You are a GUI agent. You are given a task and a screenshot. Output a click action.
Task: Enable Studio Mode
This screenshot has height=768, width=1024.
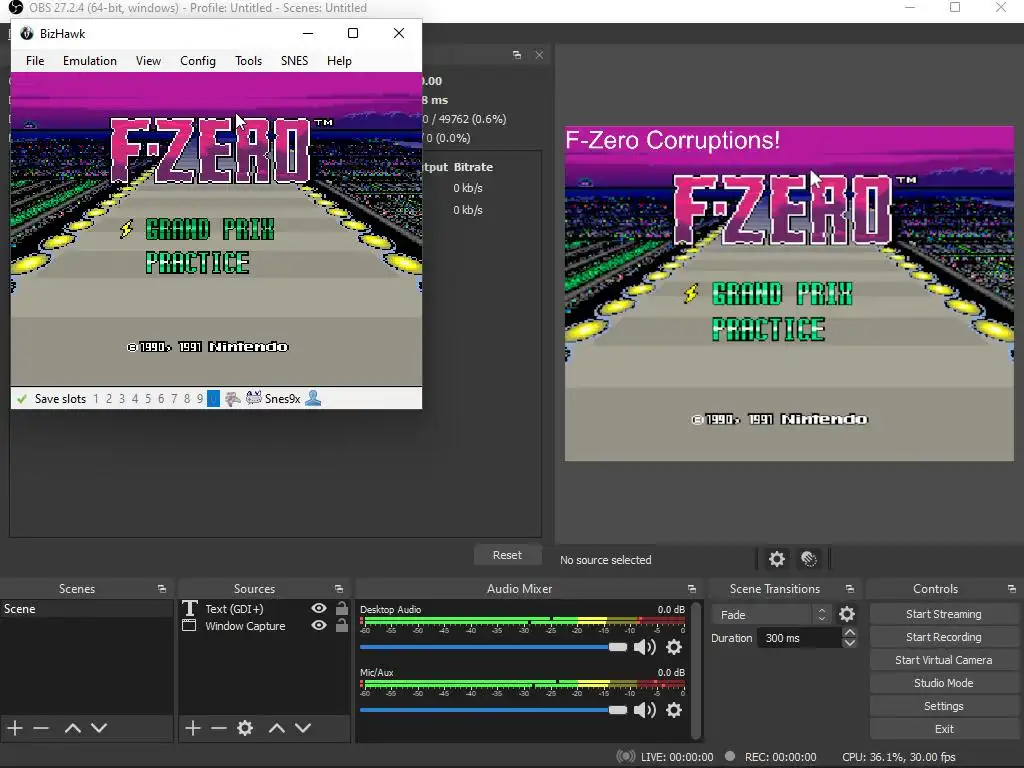point(944,682)
